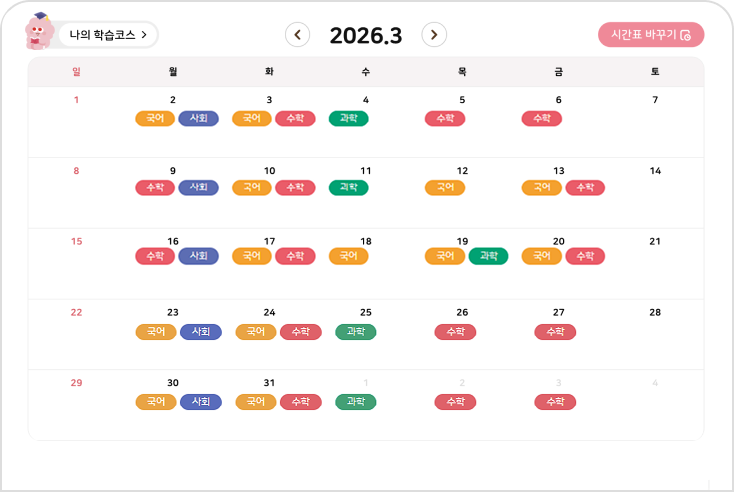Click 국어 tag on March 12
The image size is (734, 492).
coord(445,187)
